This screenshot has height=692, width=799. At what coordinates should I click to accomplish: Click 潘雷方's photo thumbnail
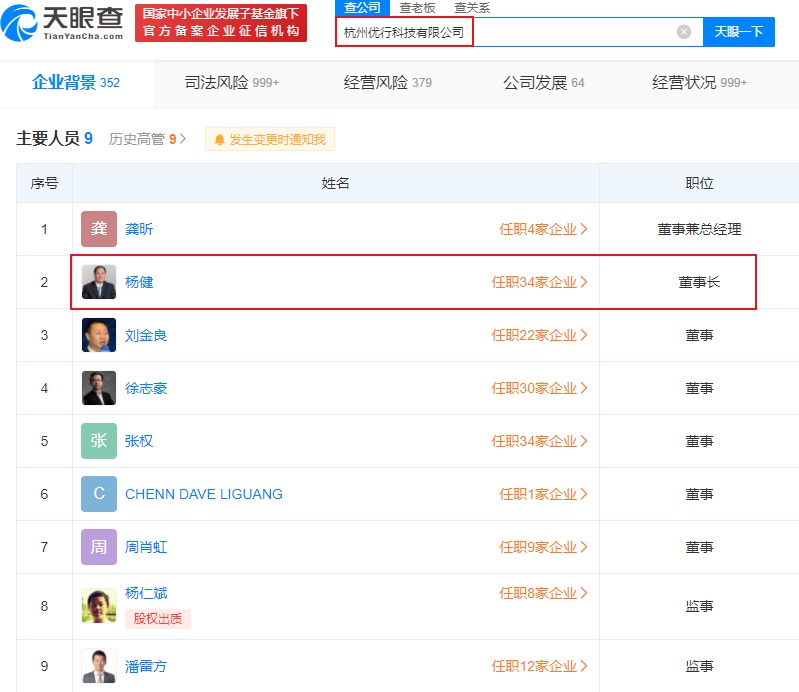(x=99, y=666)
